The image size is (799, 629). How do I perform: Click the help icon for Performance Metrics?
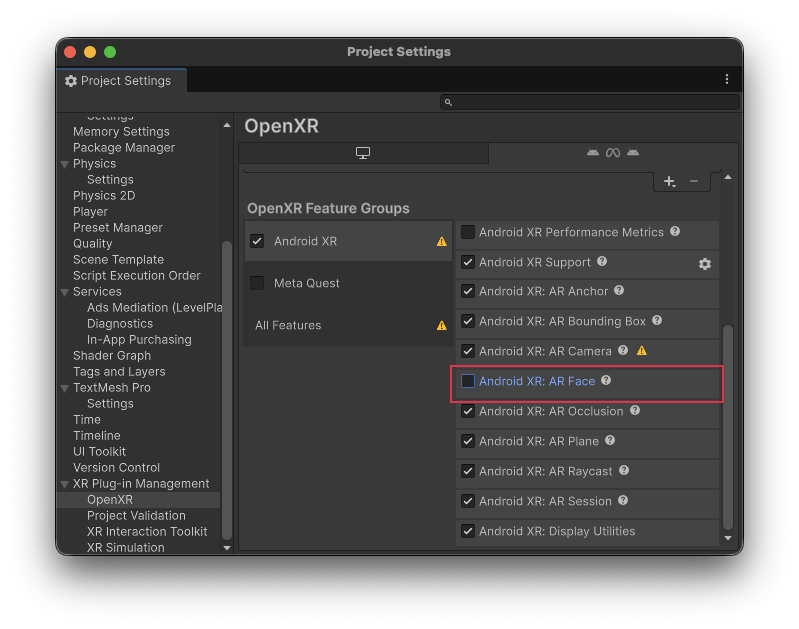pos(675,232)
